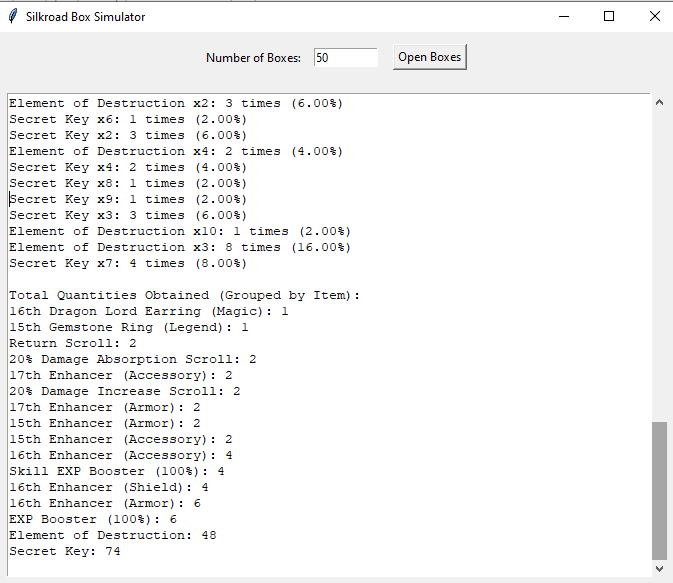Click the Open Boxes button
673x583 pixels.
tap(430, 57)
